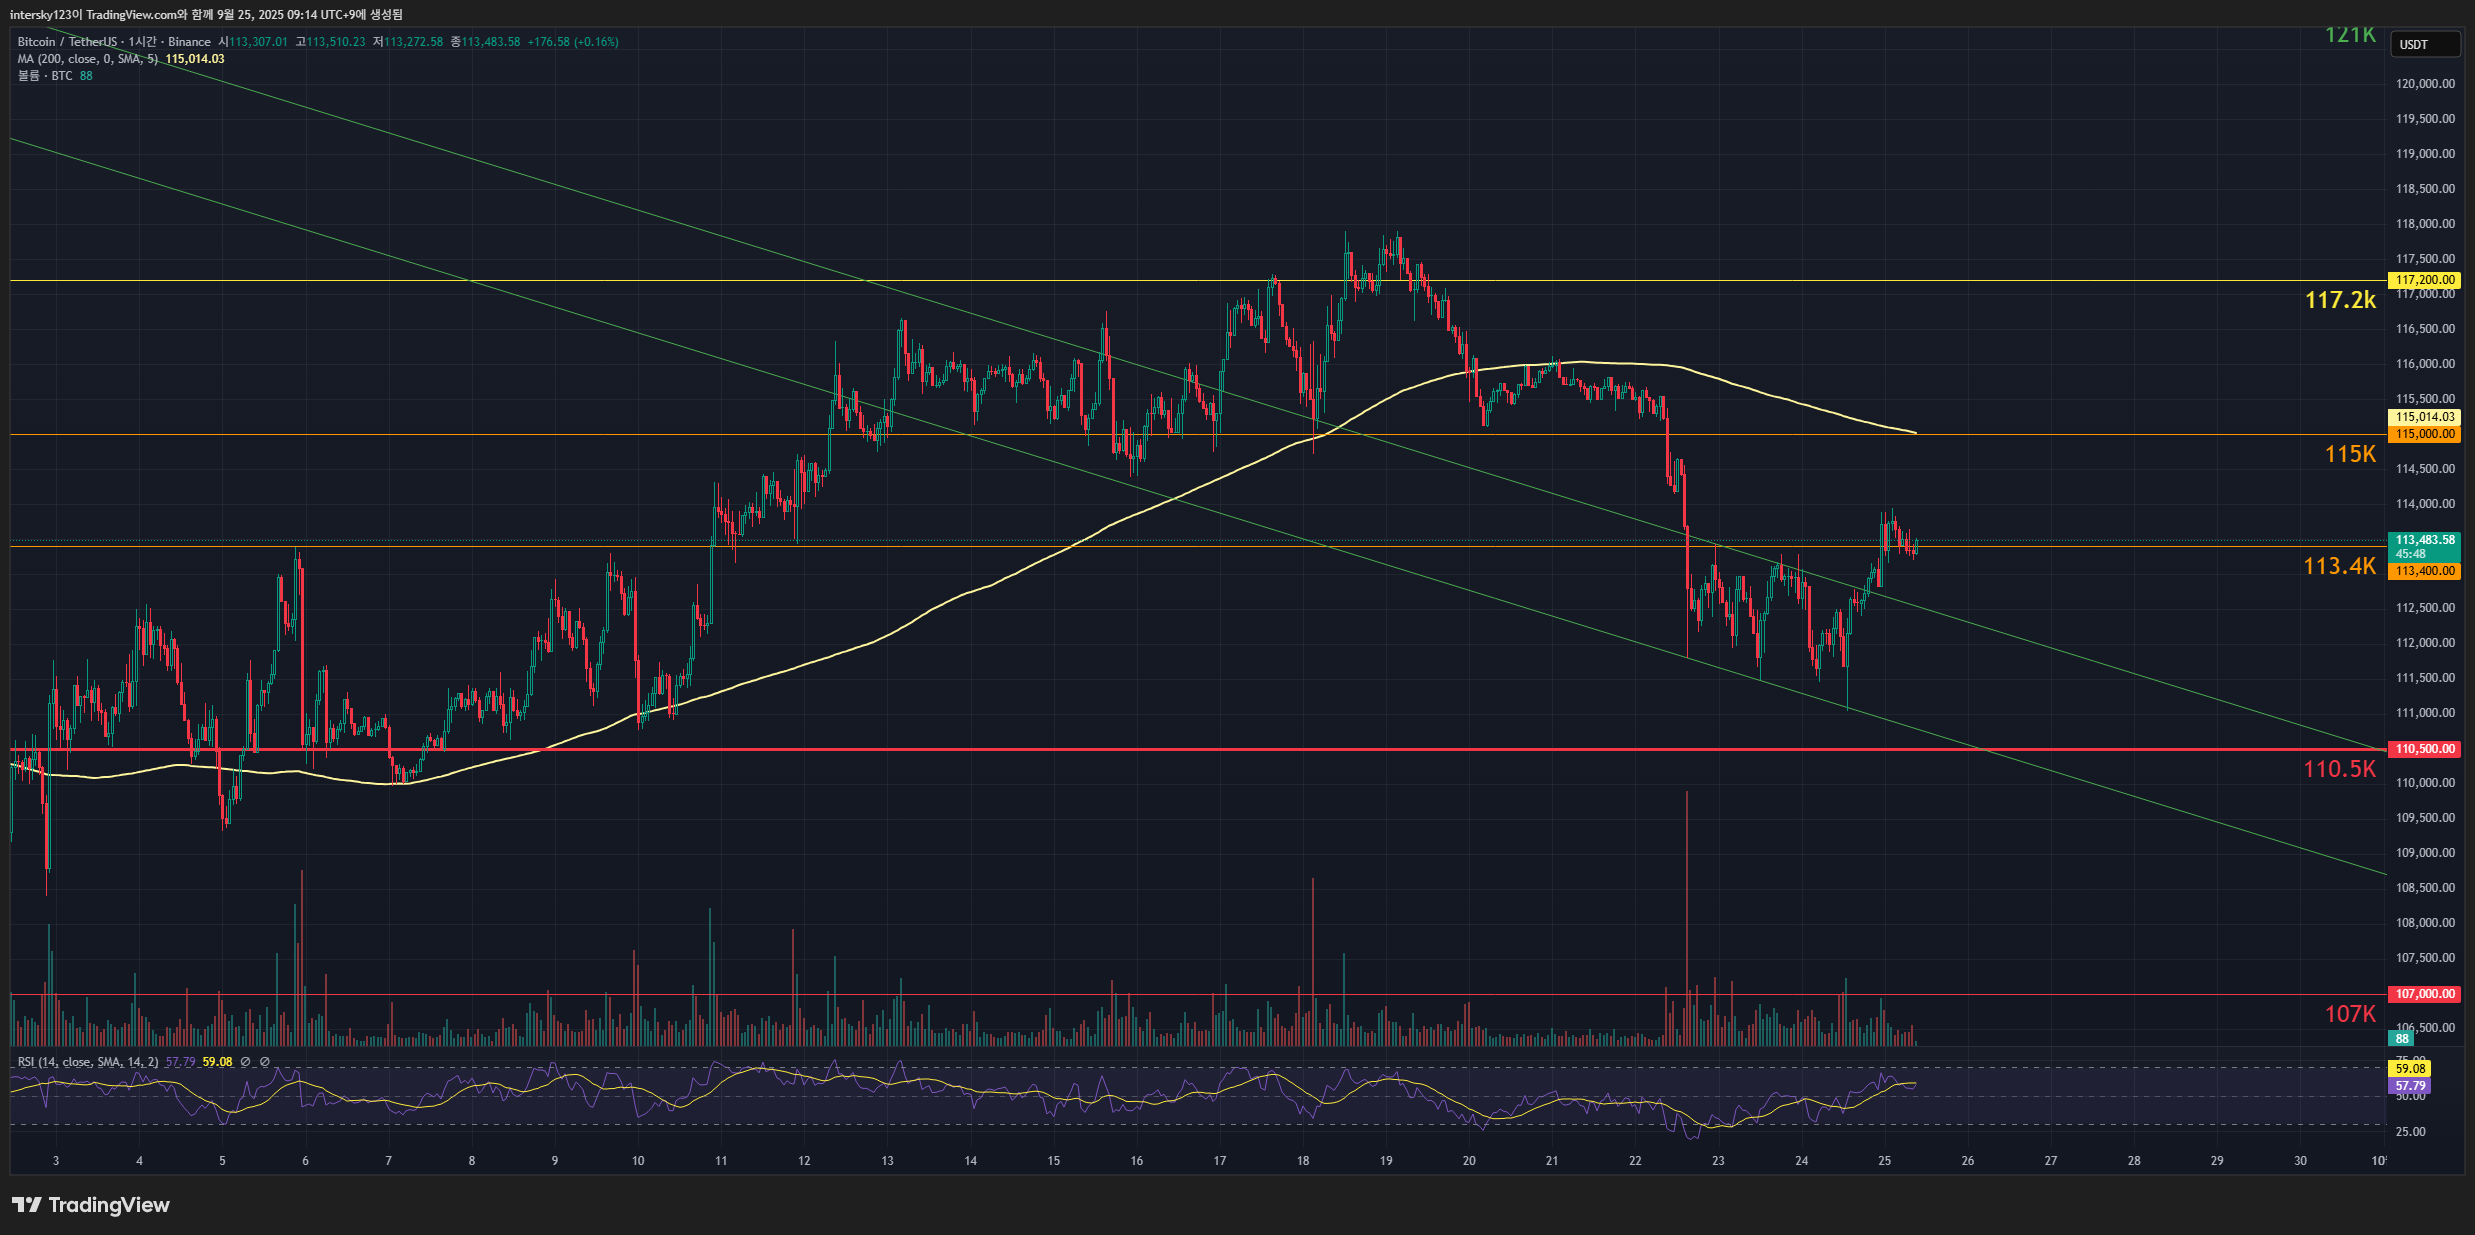The image size is (2475, 1235).
Task: Click the yellow RSI value 59.08 axis tag
Action: [x=2410, y=1069]
